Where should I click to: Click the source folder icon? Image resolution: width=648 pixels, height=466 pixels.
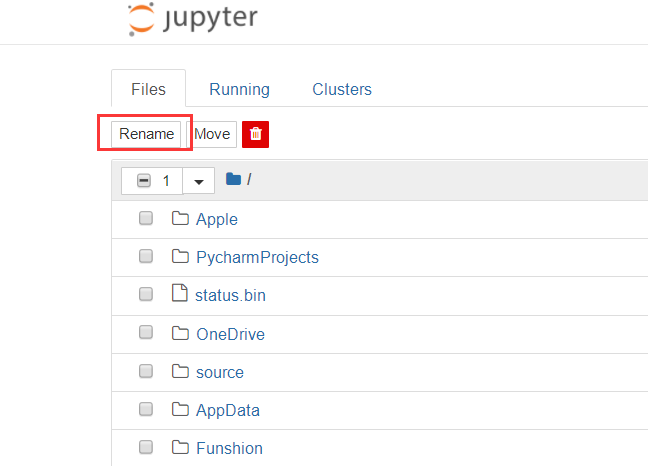coord(180,371)
